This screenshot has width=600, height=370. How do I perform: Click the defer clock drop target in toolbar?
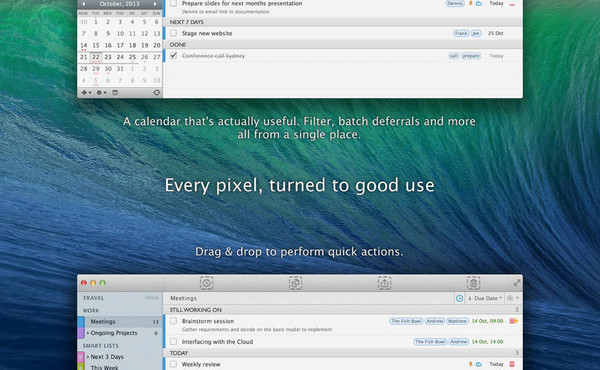pyautogui.click(x=207, y=283)
